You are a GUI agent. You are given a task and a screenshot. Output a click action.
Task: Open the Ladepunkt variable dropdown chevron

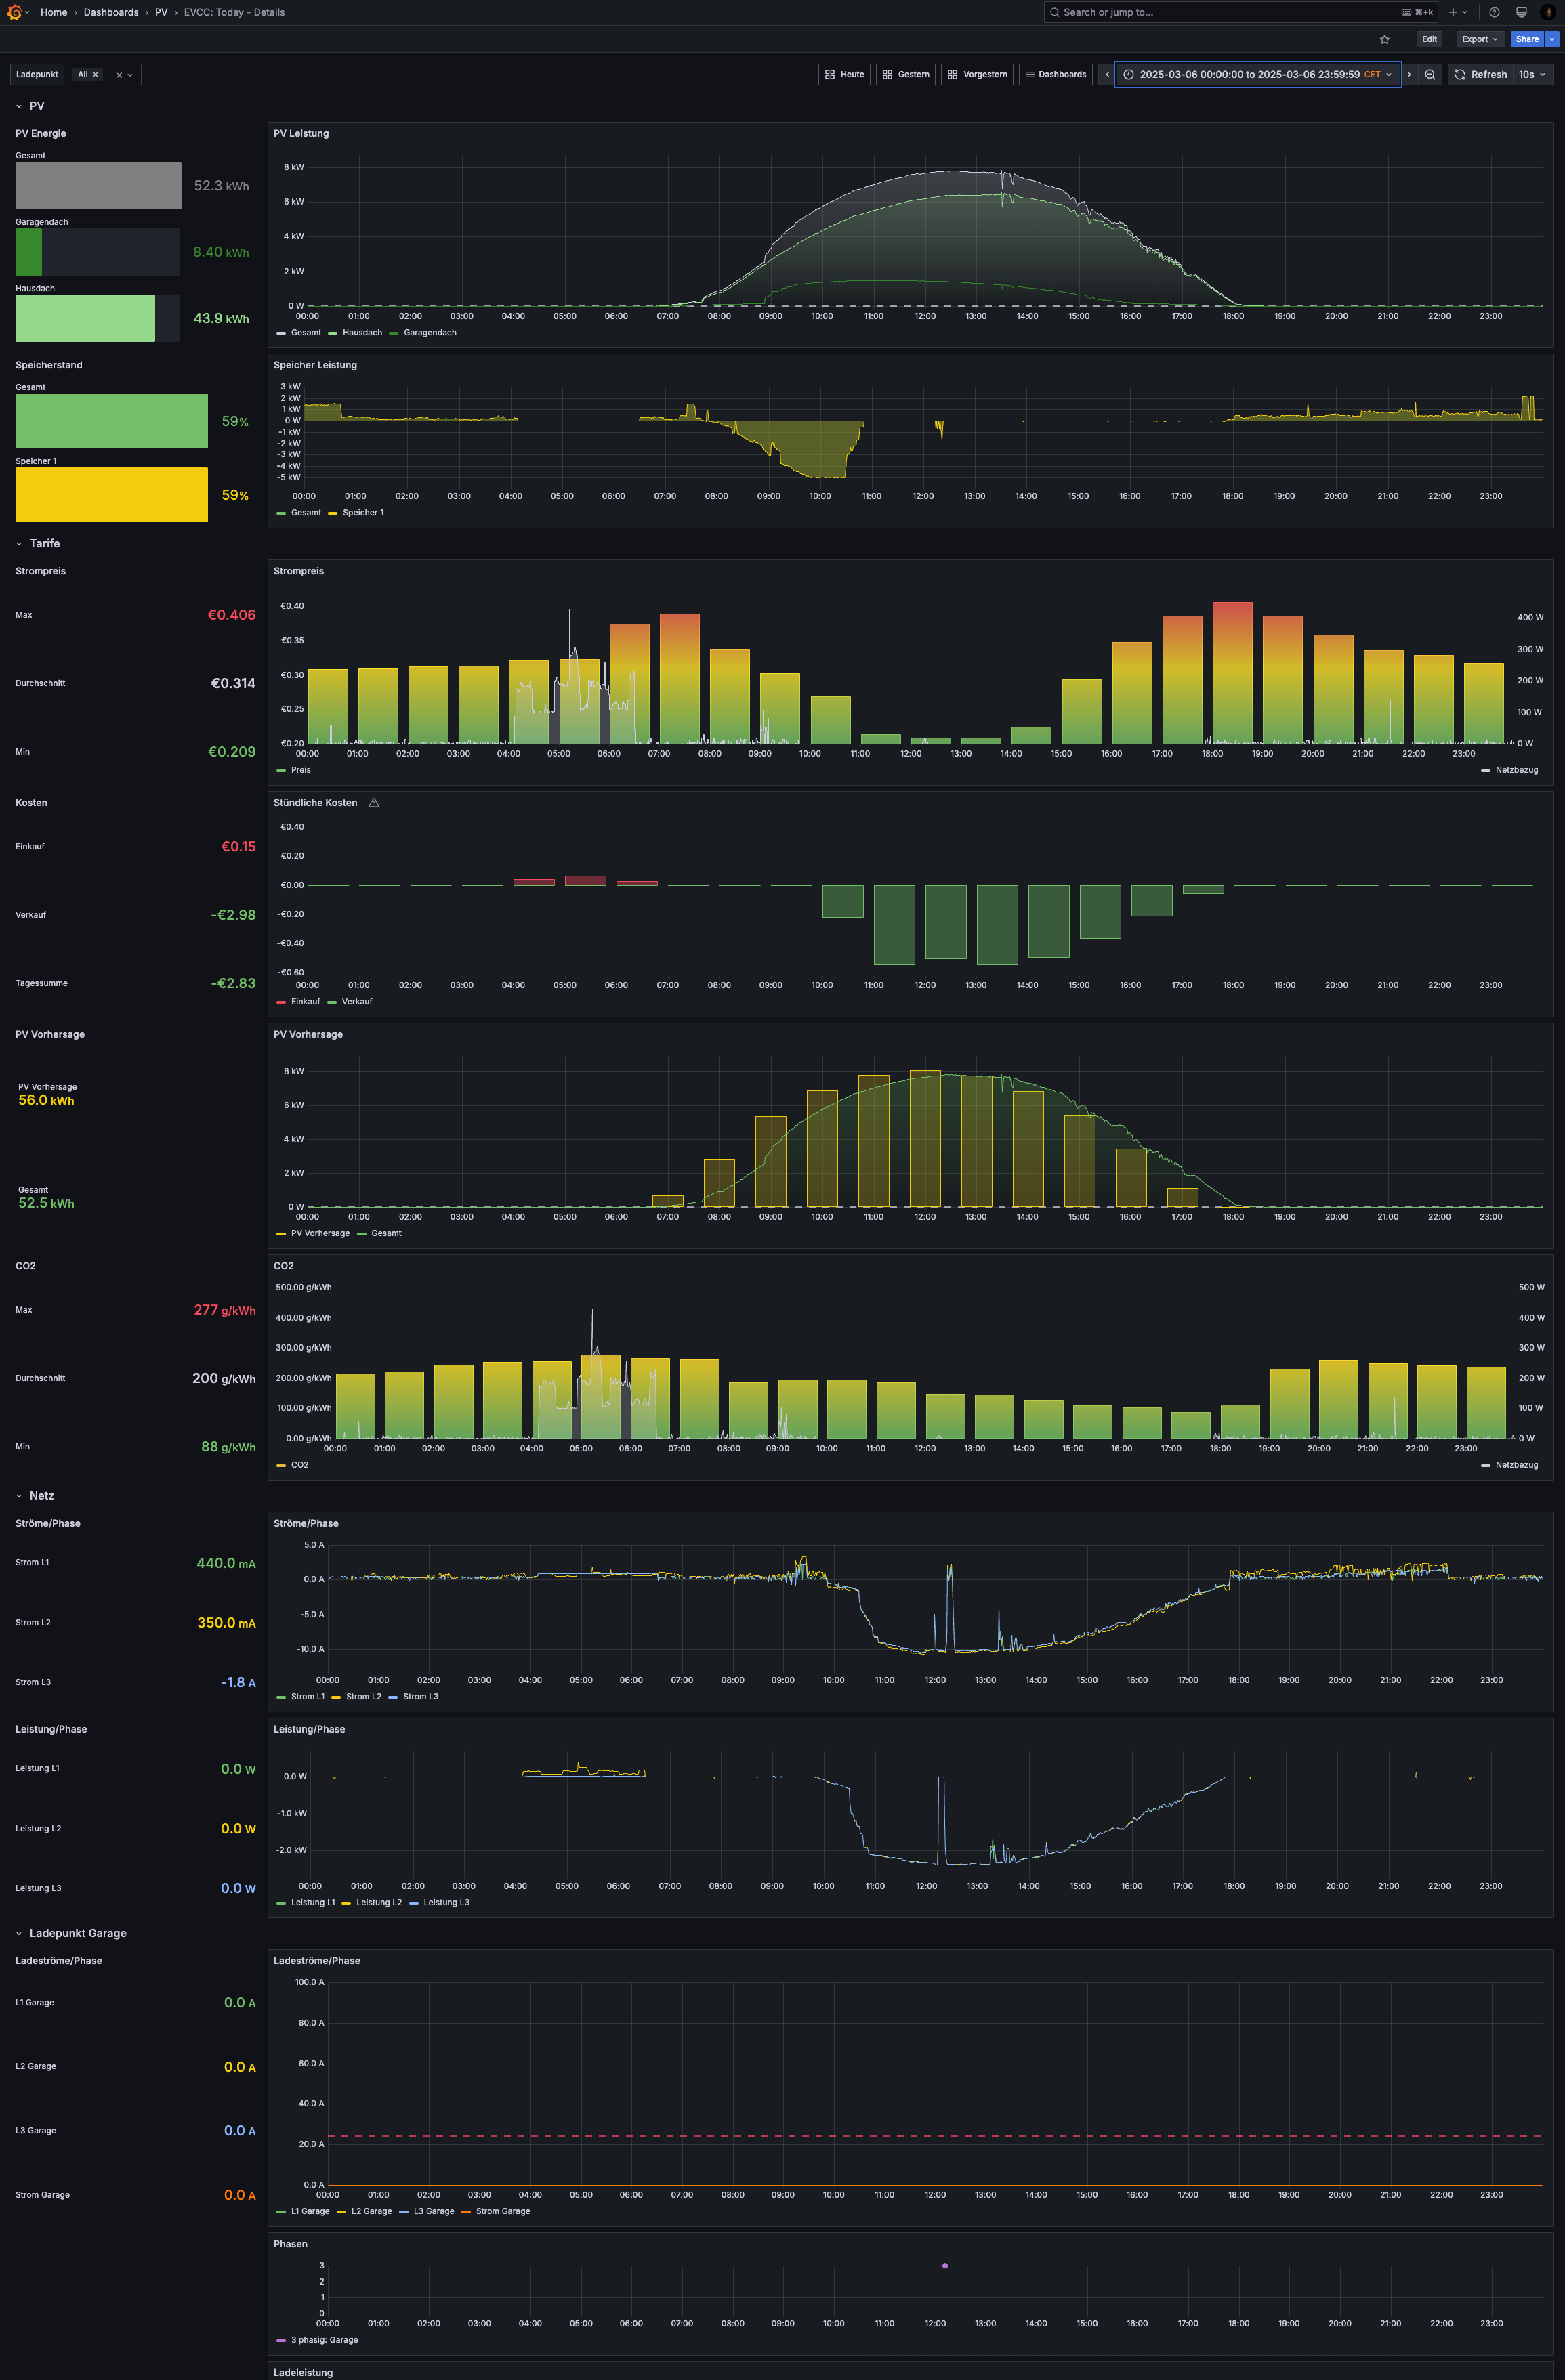point(130,75)
